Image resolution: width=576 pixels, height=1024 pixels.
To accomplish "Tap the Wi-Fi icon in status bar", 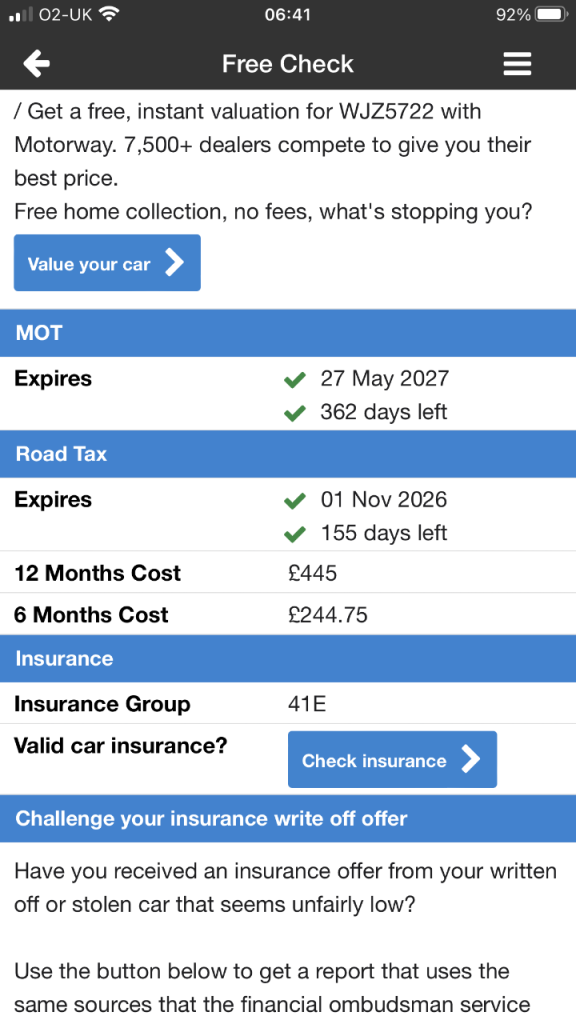I will 109,14.
